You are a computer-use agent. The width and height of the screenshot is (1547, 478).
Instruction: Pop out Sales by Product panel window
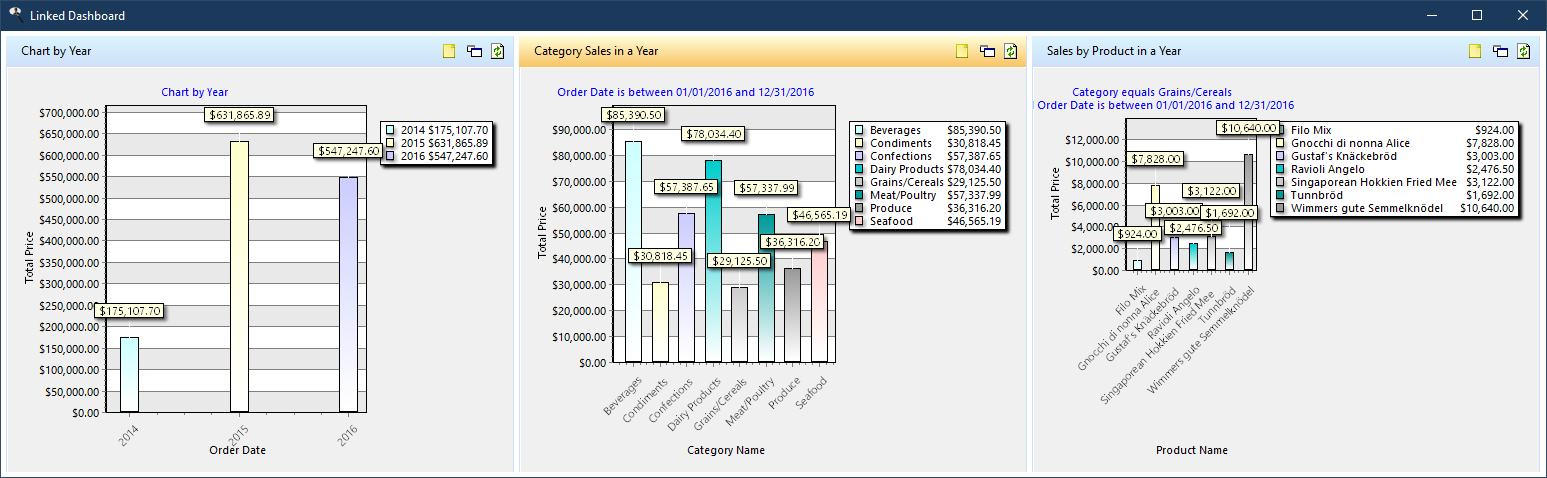point(1500,51)
